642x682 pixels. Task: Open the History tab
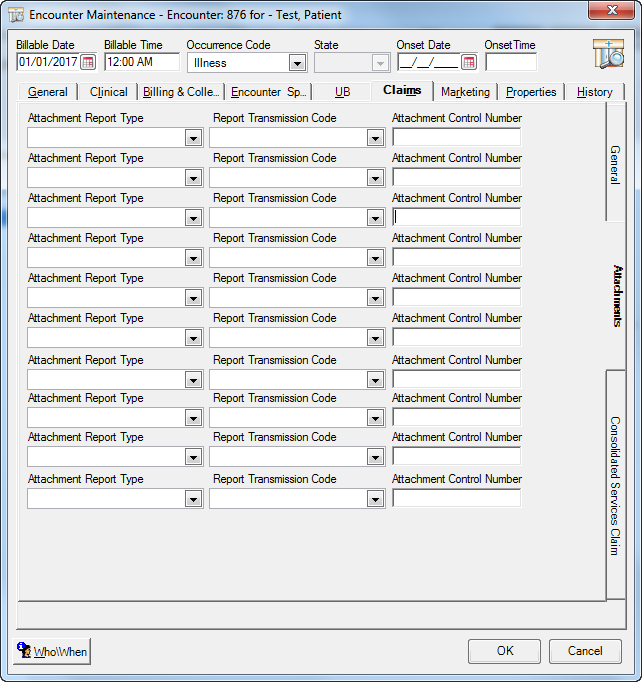[x=594, y=92]
